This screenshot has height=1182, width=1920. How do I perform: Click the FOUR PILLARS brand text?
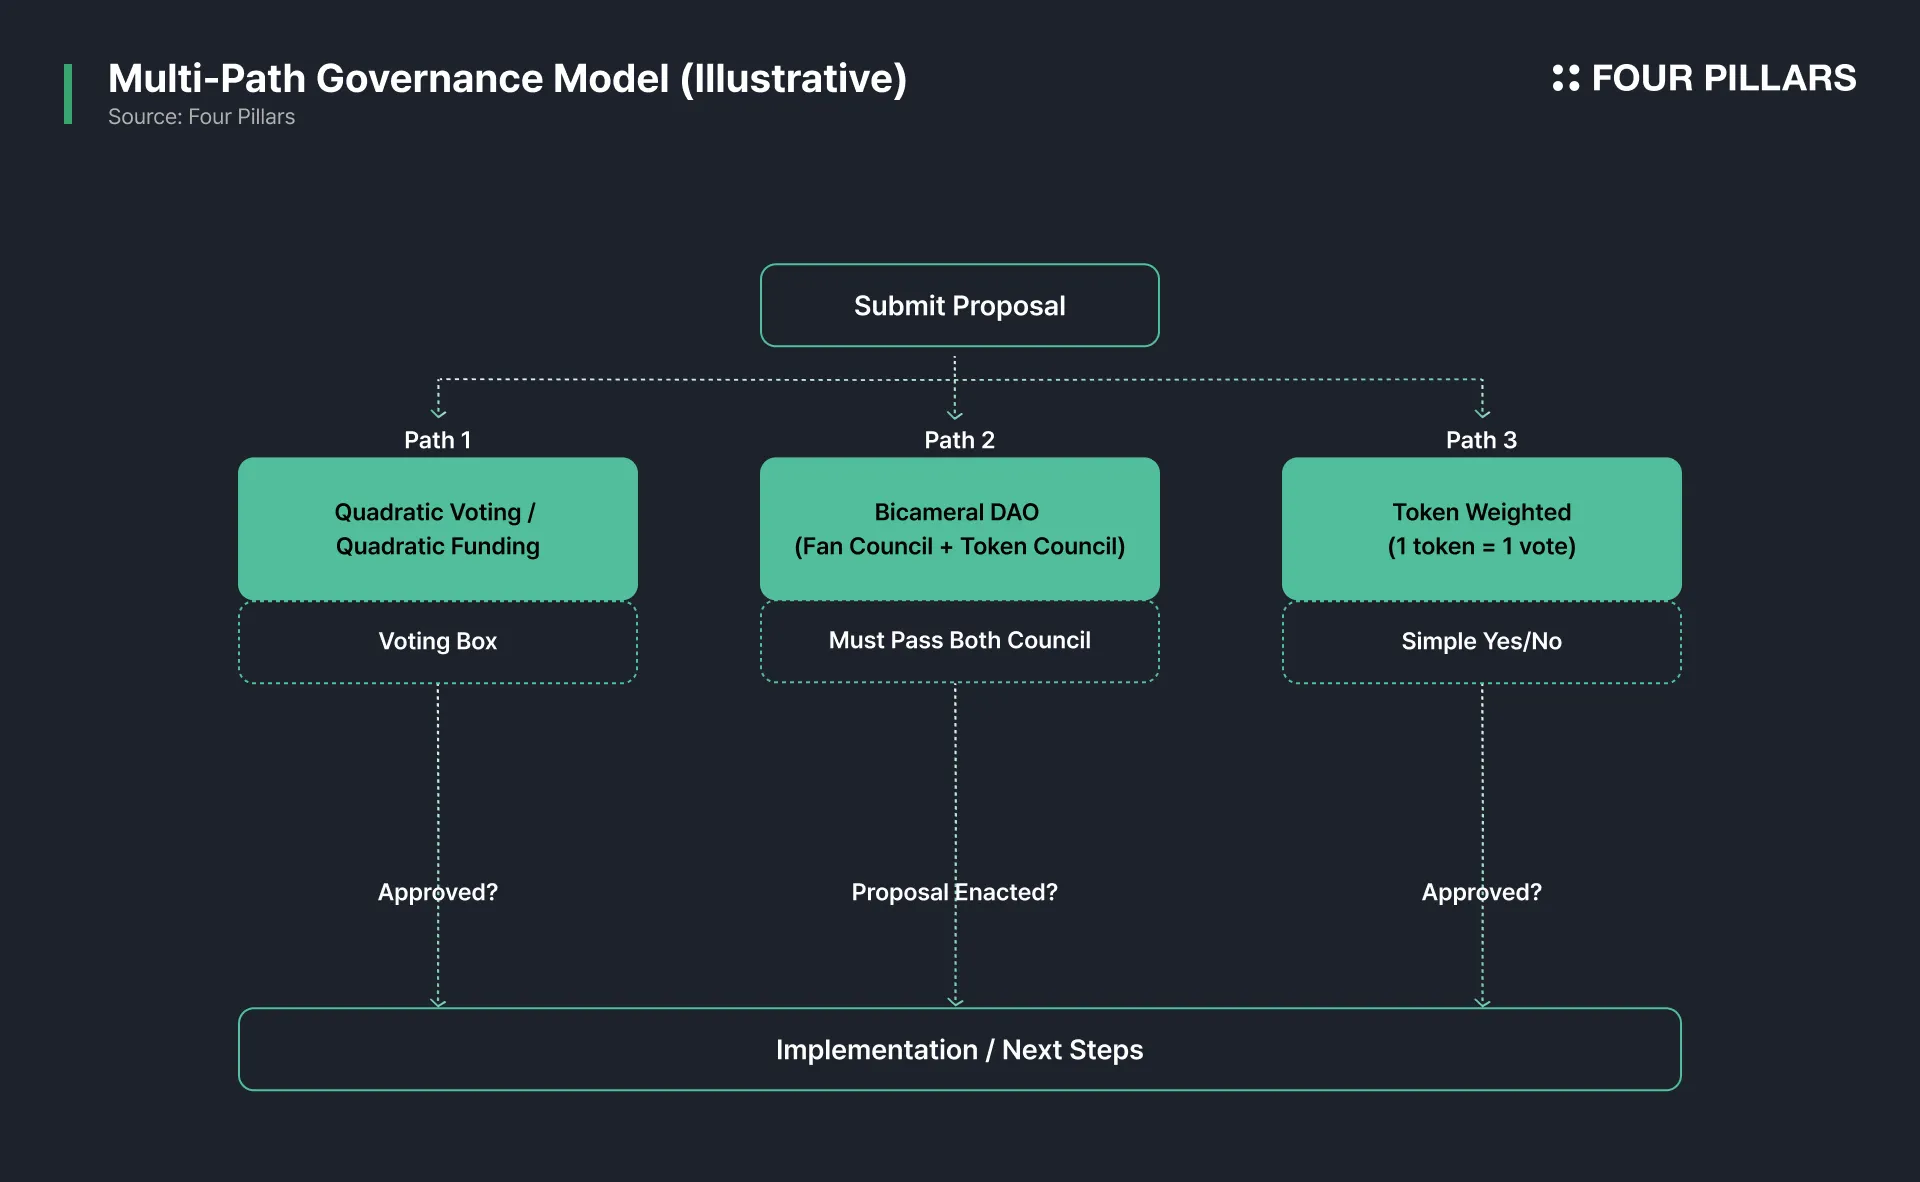click(x=1723, y=78)
